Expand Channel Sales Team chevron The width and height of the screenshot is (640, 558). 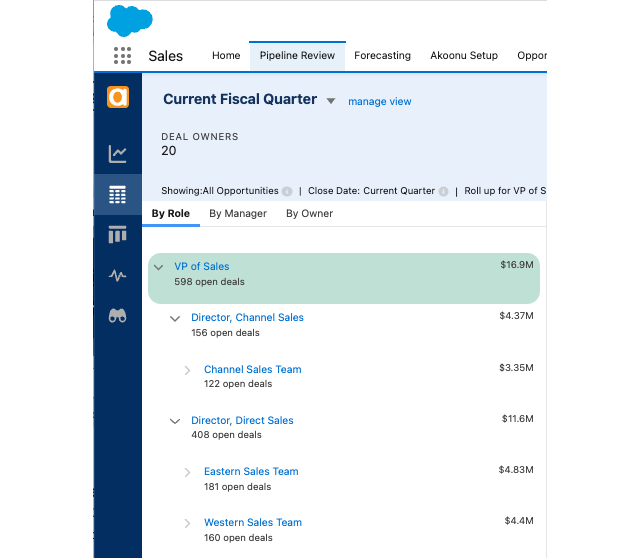coord(187,370)
